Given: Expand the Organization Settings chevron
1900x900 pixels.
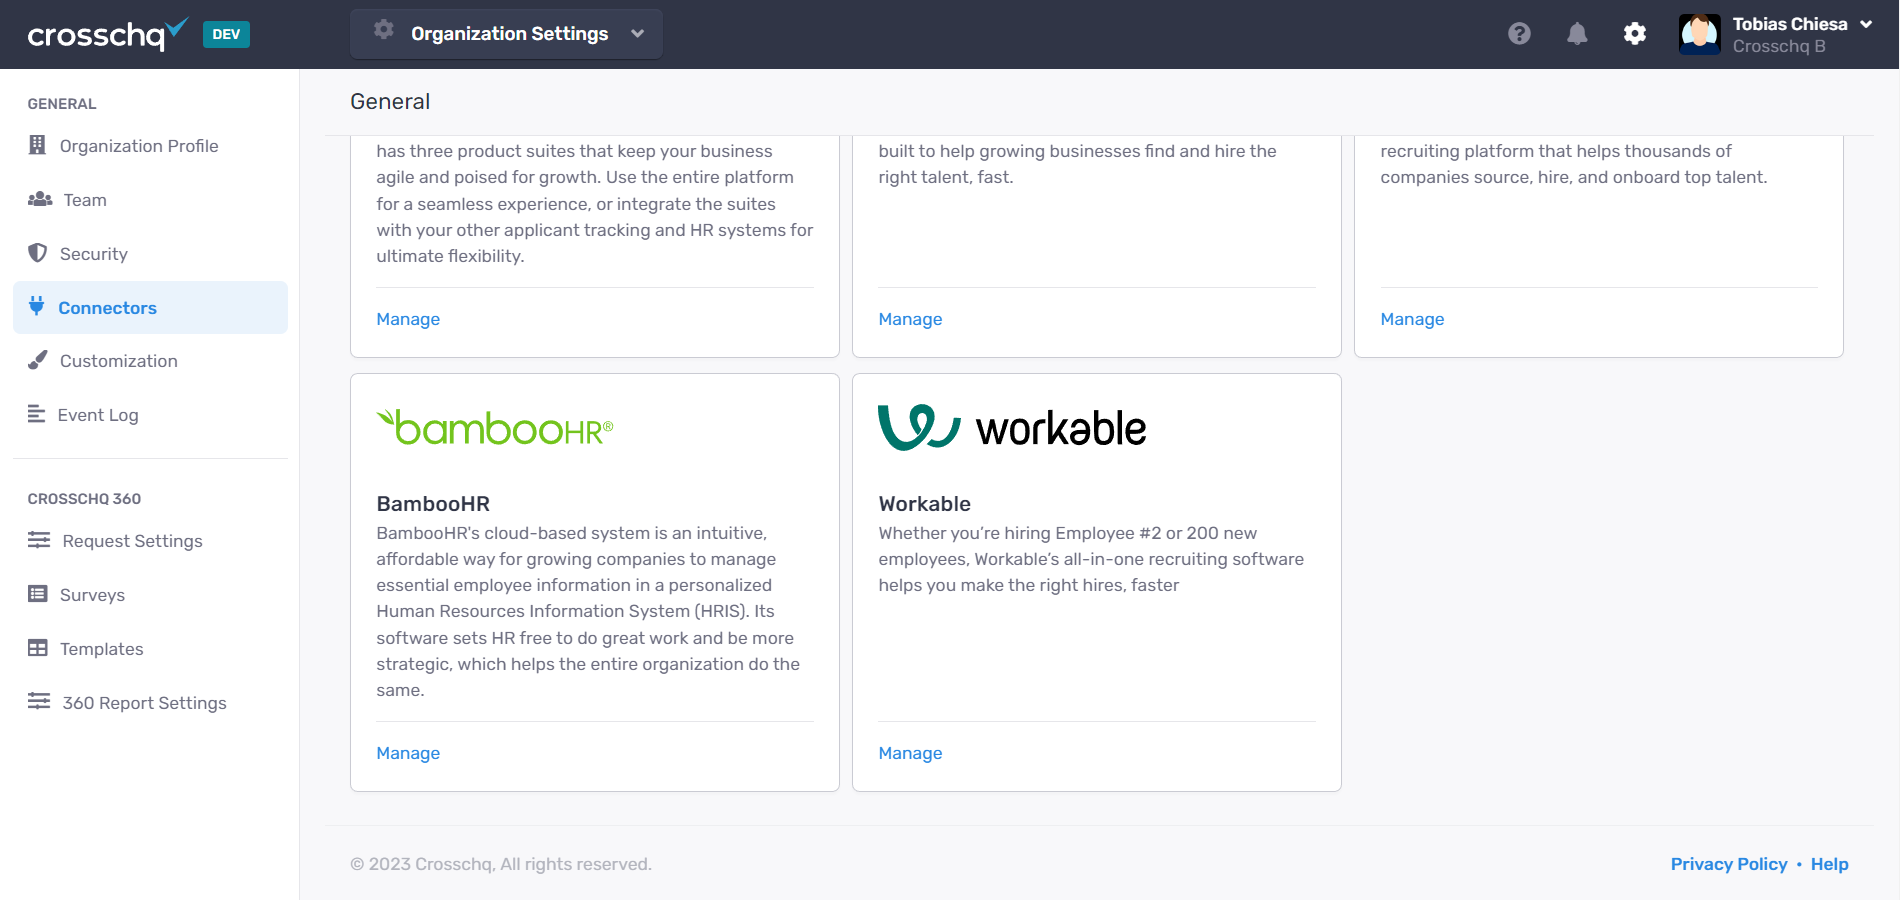Looking at the screenshot, I should pyautogui.click(x=638, y=34).
